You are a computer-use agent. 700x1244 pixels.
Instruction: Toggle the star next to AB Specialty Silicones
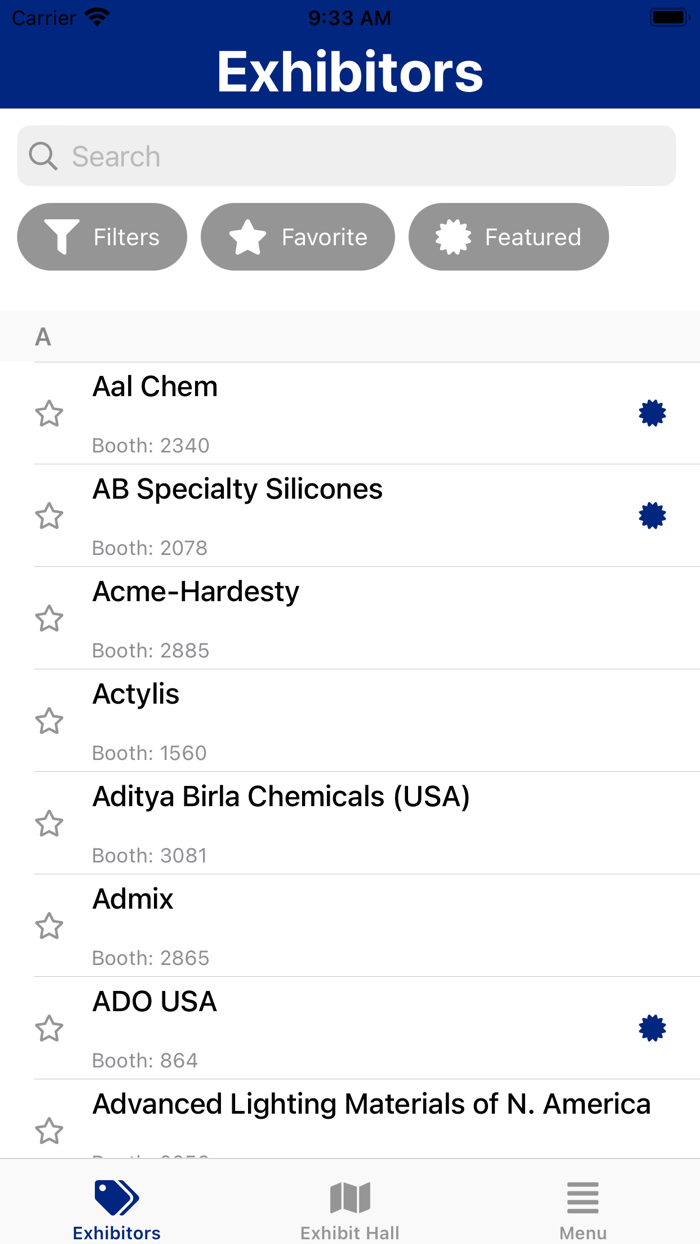pyautogui.click(x=49, y=516)
